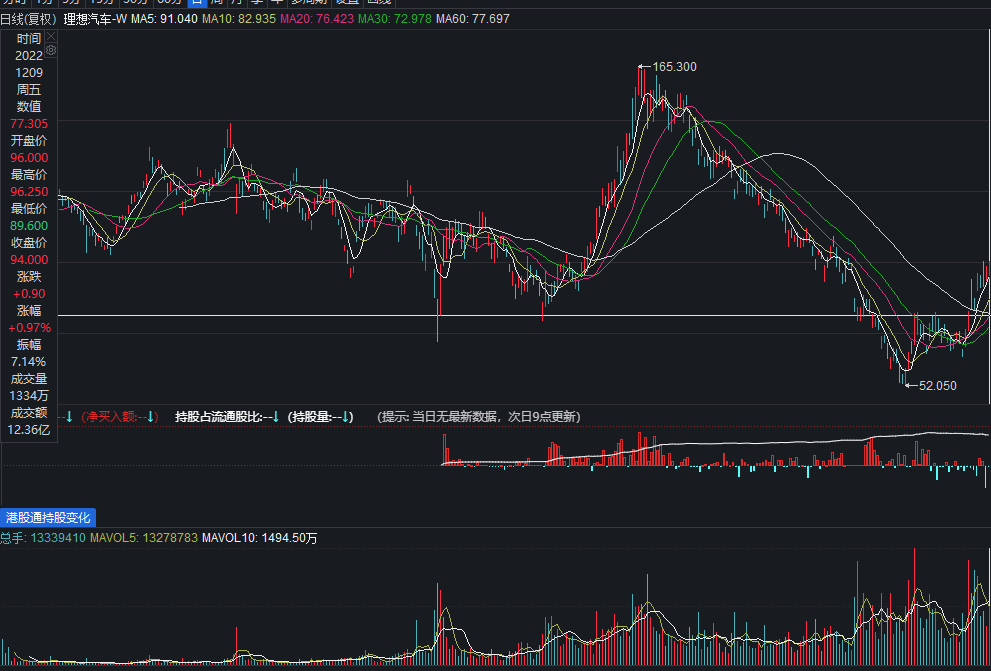Select the 60分 minute period tab
Screen dimensions: 991x671
pyautogui.click(x=169, y=3)
